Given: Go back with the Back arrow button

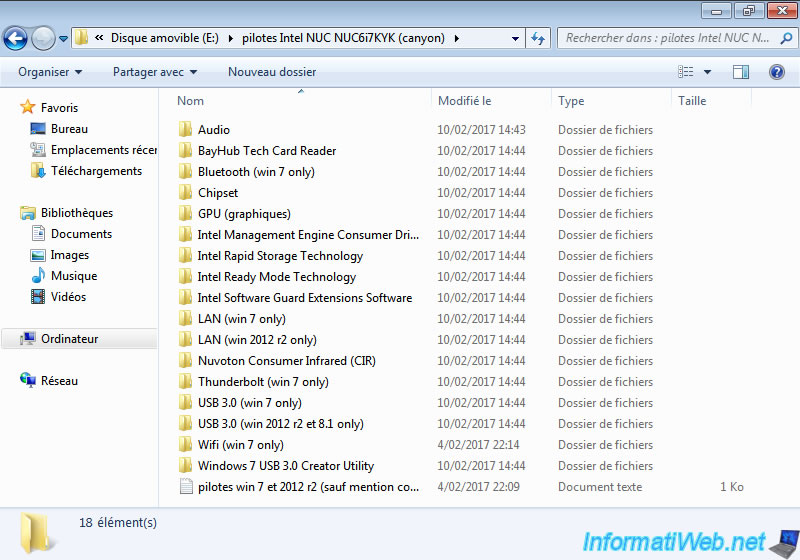Looking at the screenshot, I should pos(15,38).
